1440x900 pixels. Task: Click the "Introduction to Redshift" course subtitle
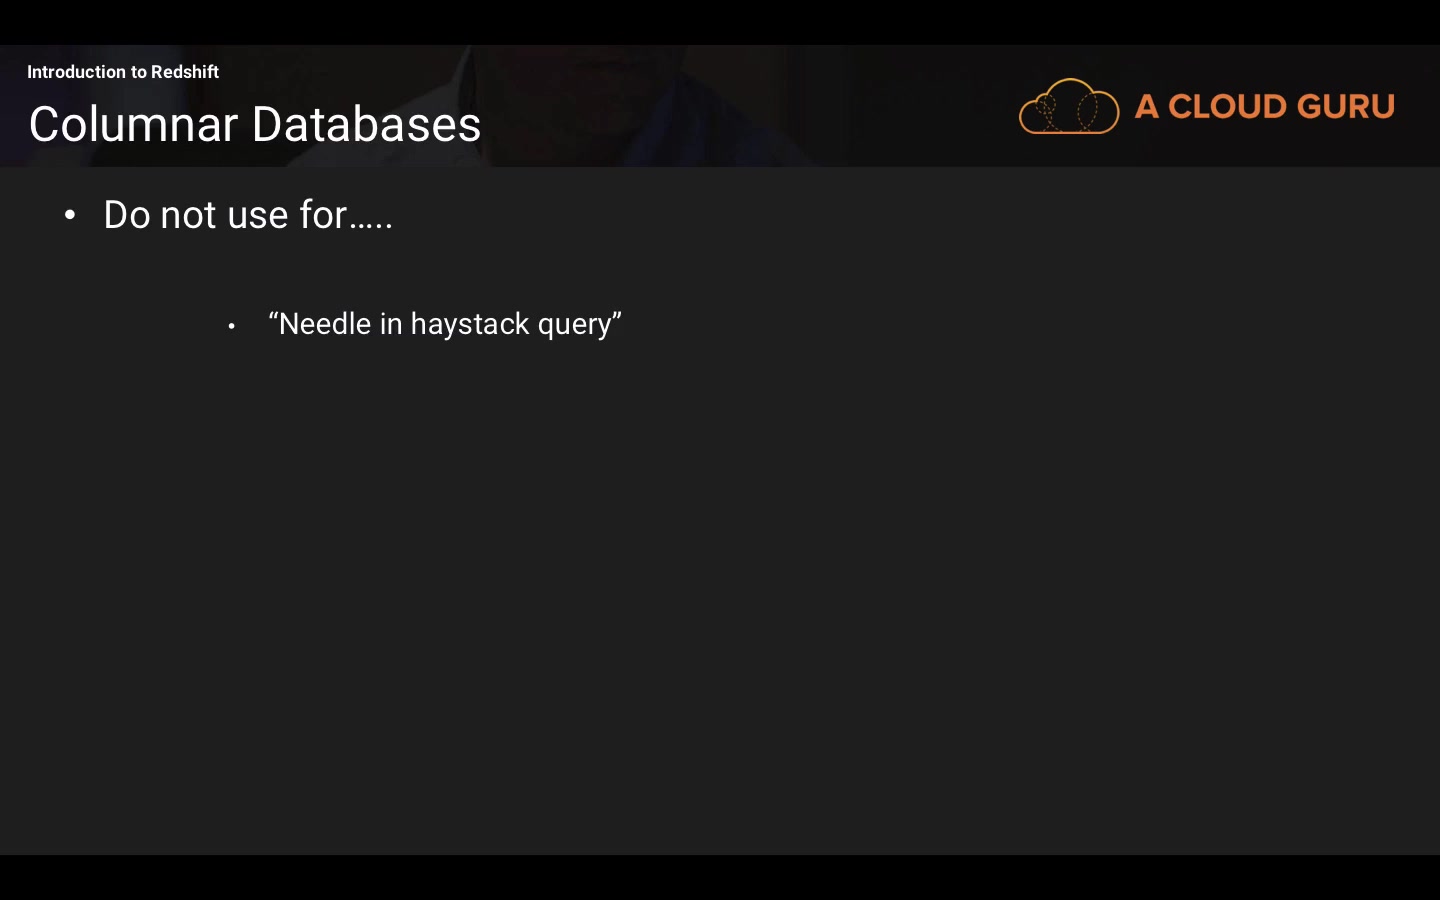click(x=122, y=72)
